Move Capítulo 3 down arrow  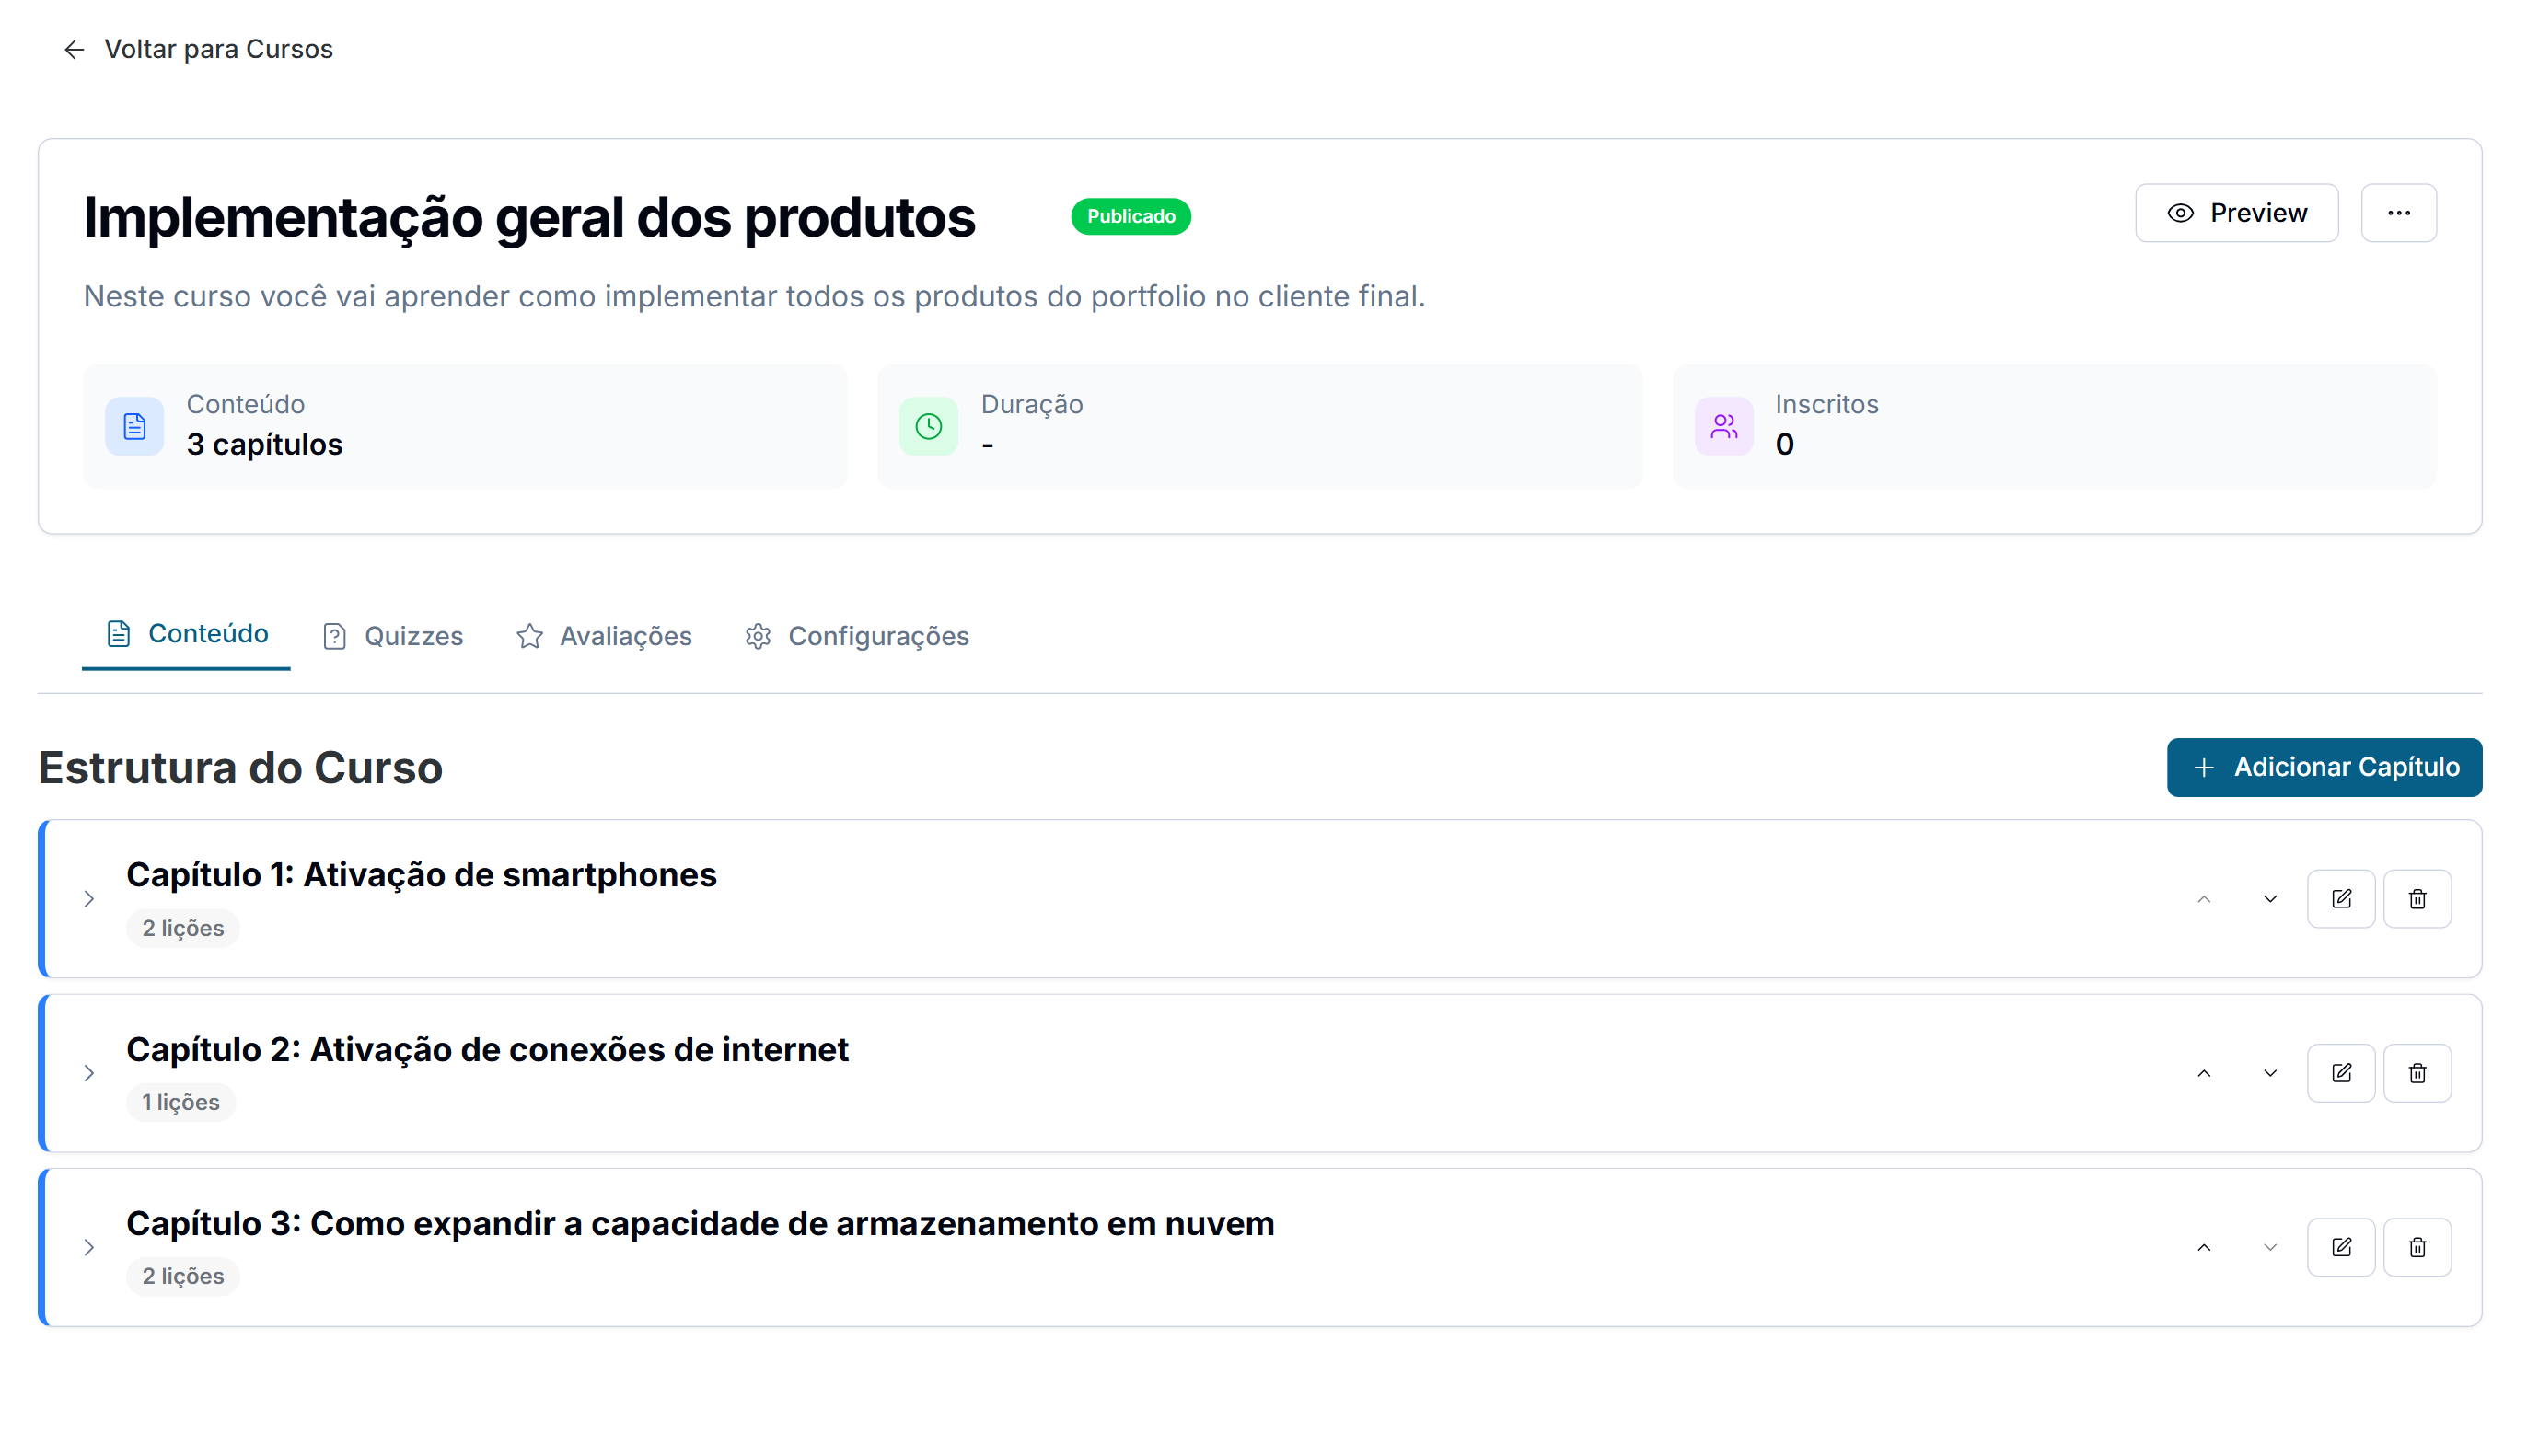(2269, 1246)
